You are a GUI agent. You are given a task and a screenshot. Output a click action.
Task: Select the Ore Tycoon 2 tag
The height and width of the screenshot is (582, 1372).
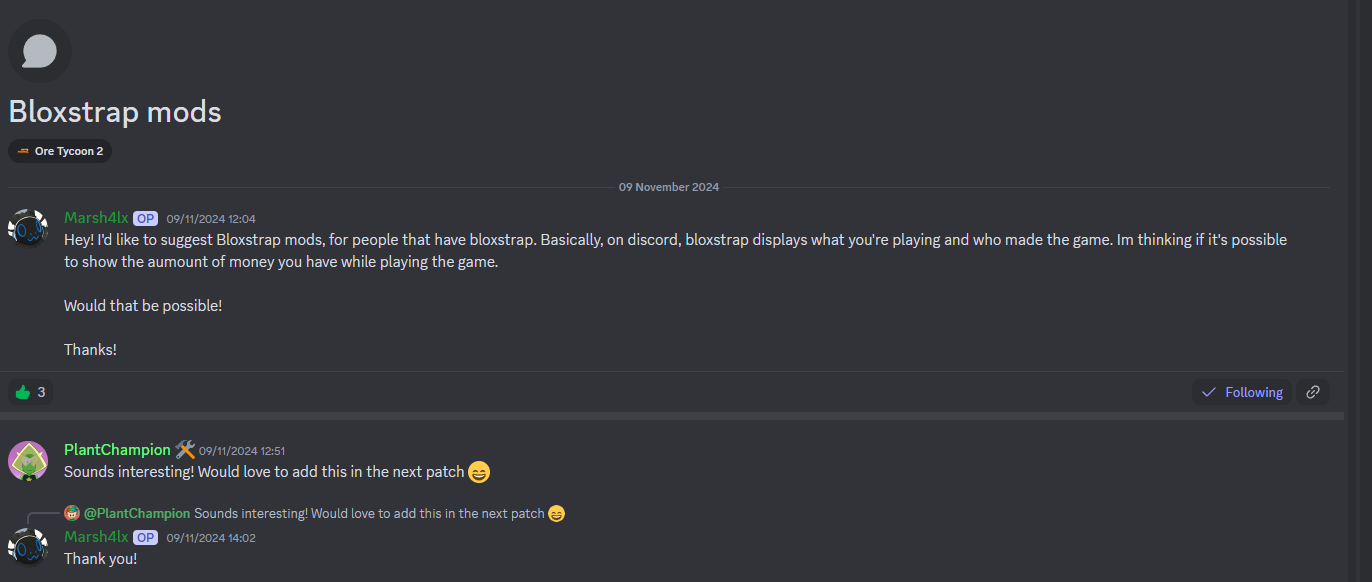pyautogui.click(x=59, y=151)
